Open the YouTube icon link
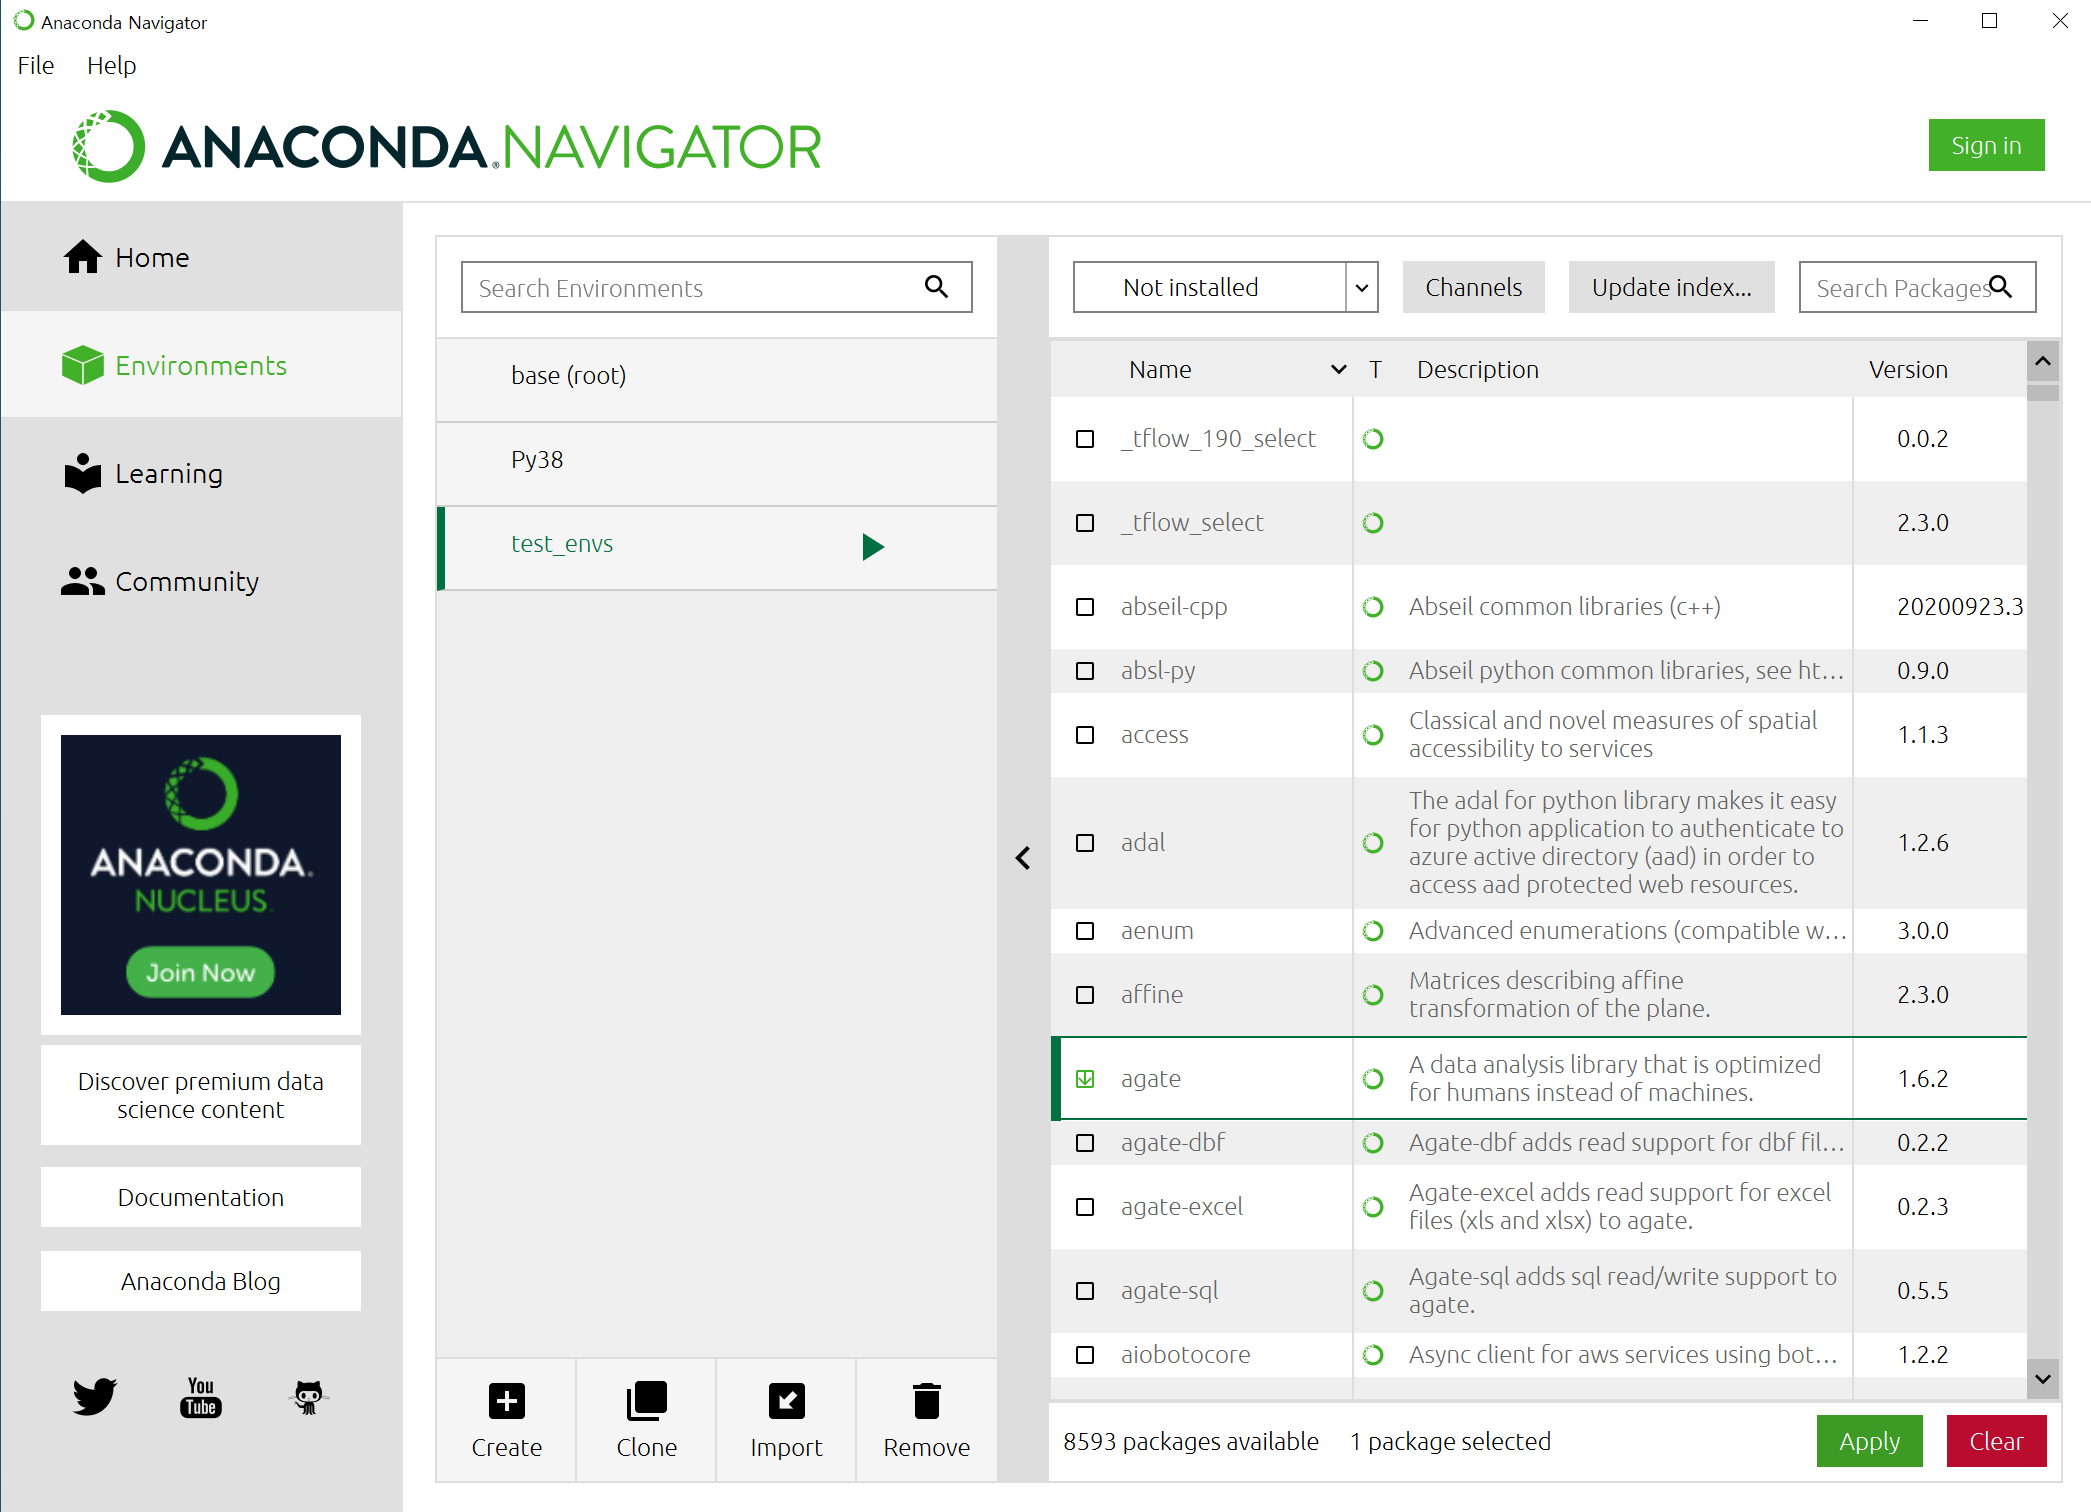Viewport: 2091px width, 1512px height. (x=201, y=1396)
